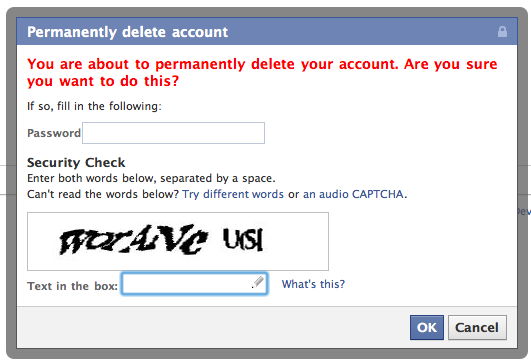The height and width of the screenshot is (362, 531).
Task: Focus the "Text in the box" input field
Action: tap(195, 283)
